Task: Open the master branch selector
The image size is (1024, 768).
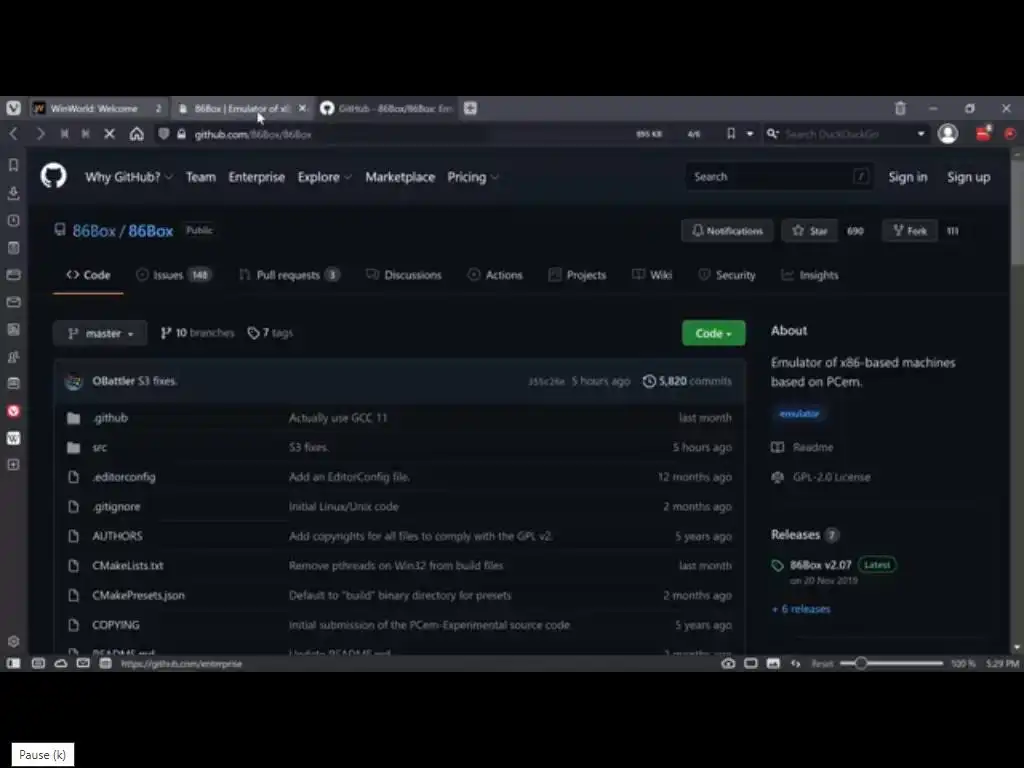Action: [100, 333]
